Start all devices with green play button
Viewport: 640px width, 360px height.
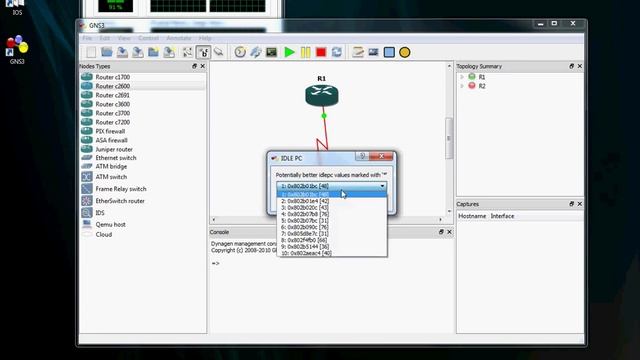pyautogui.click(x=289, y=52)
